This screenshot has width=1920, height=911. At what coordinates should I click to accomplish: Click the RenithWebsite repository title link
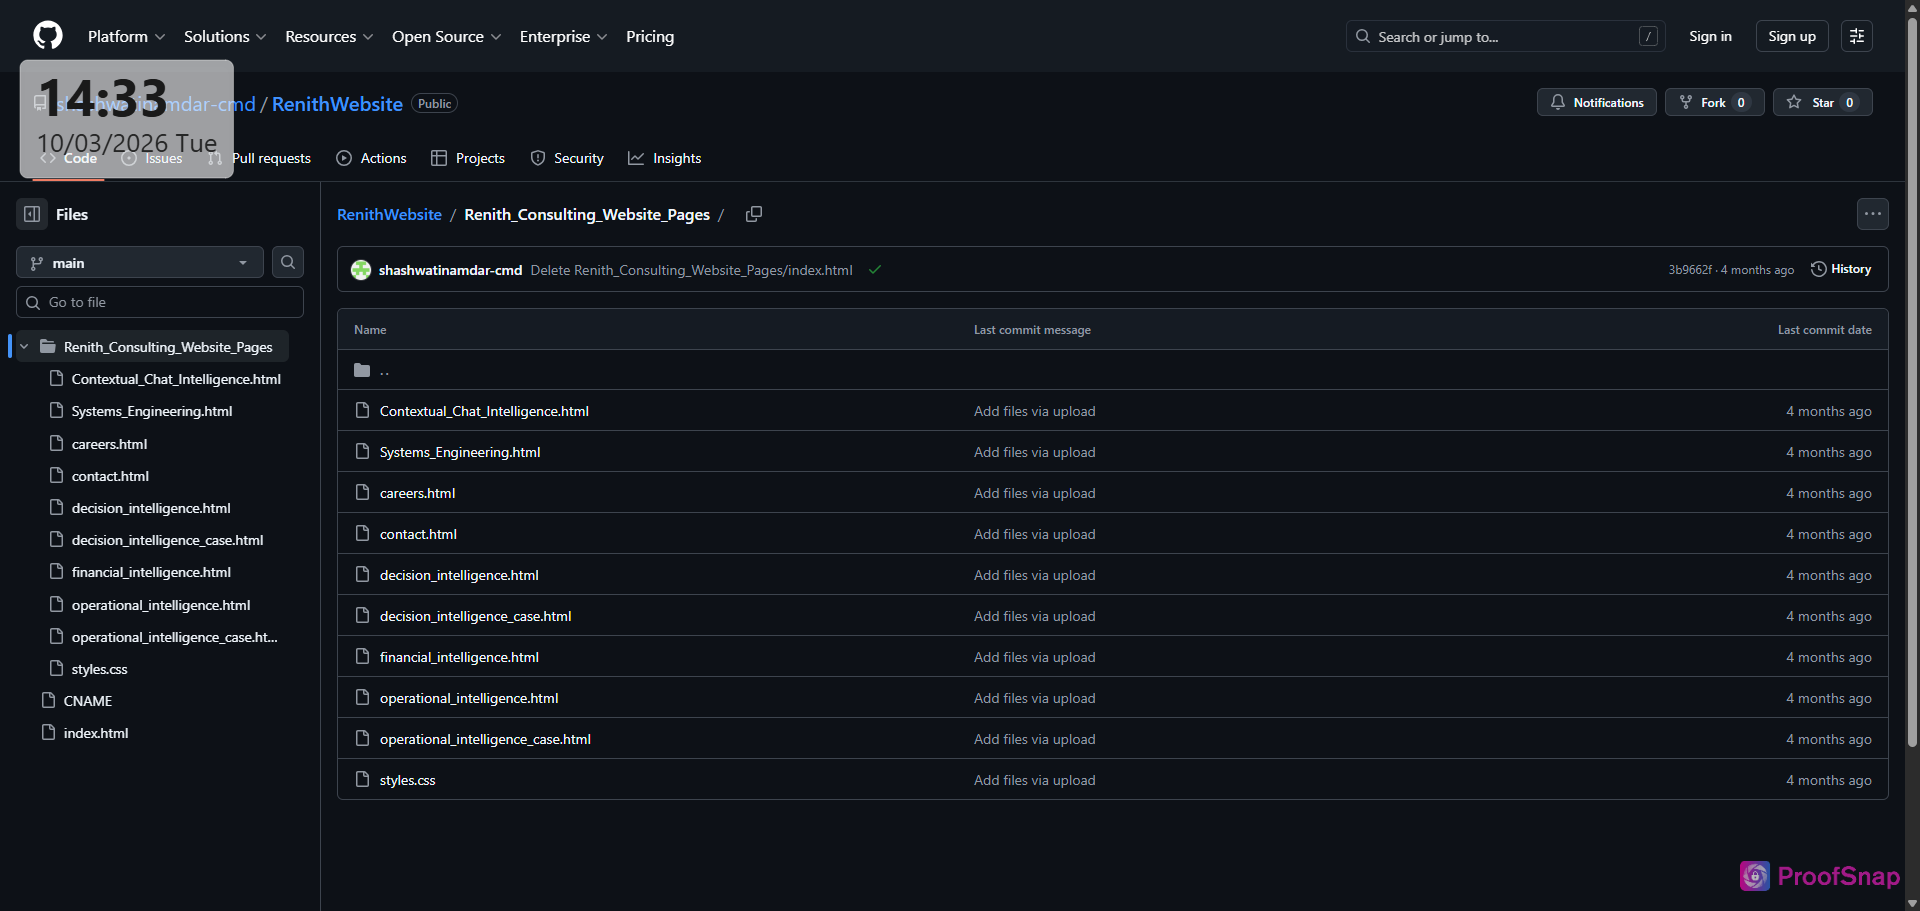tap(337, 104)
